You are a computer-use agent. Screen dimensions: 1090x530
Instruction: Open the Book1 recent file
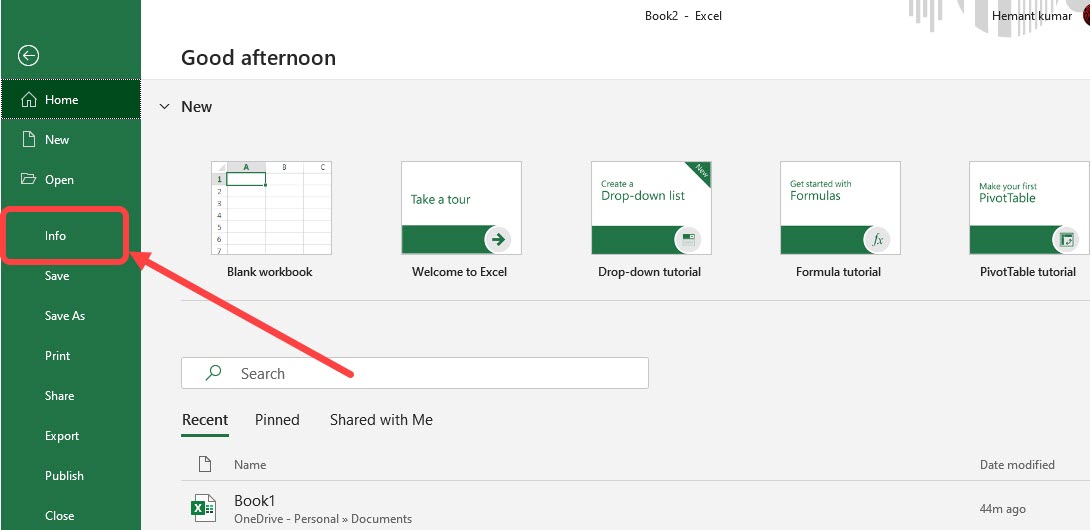click(x=635, y=508)
